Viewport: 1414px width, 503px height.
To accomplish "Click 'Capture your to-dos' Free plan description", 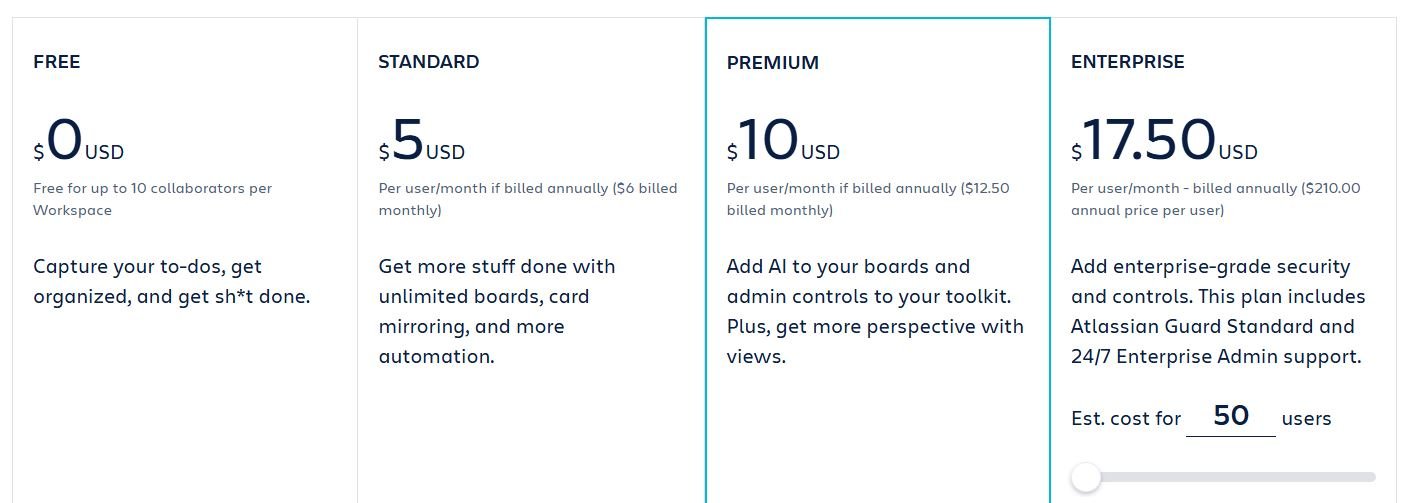I will tap(172, 282).
